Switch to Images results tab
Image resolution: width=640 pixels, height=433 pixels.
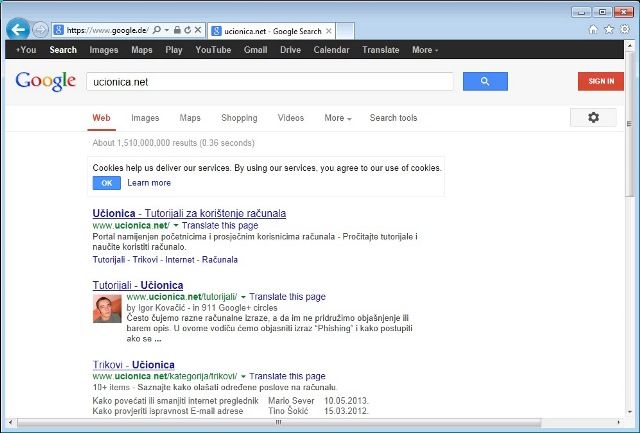click(x=145, y=118)
